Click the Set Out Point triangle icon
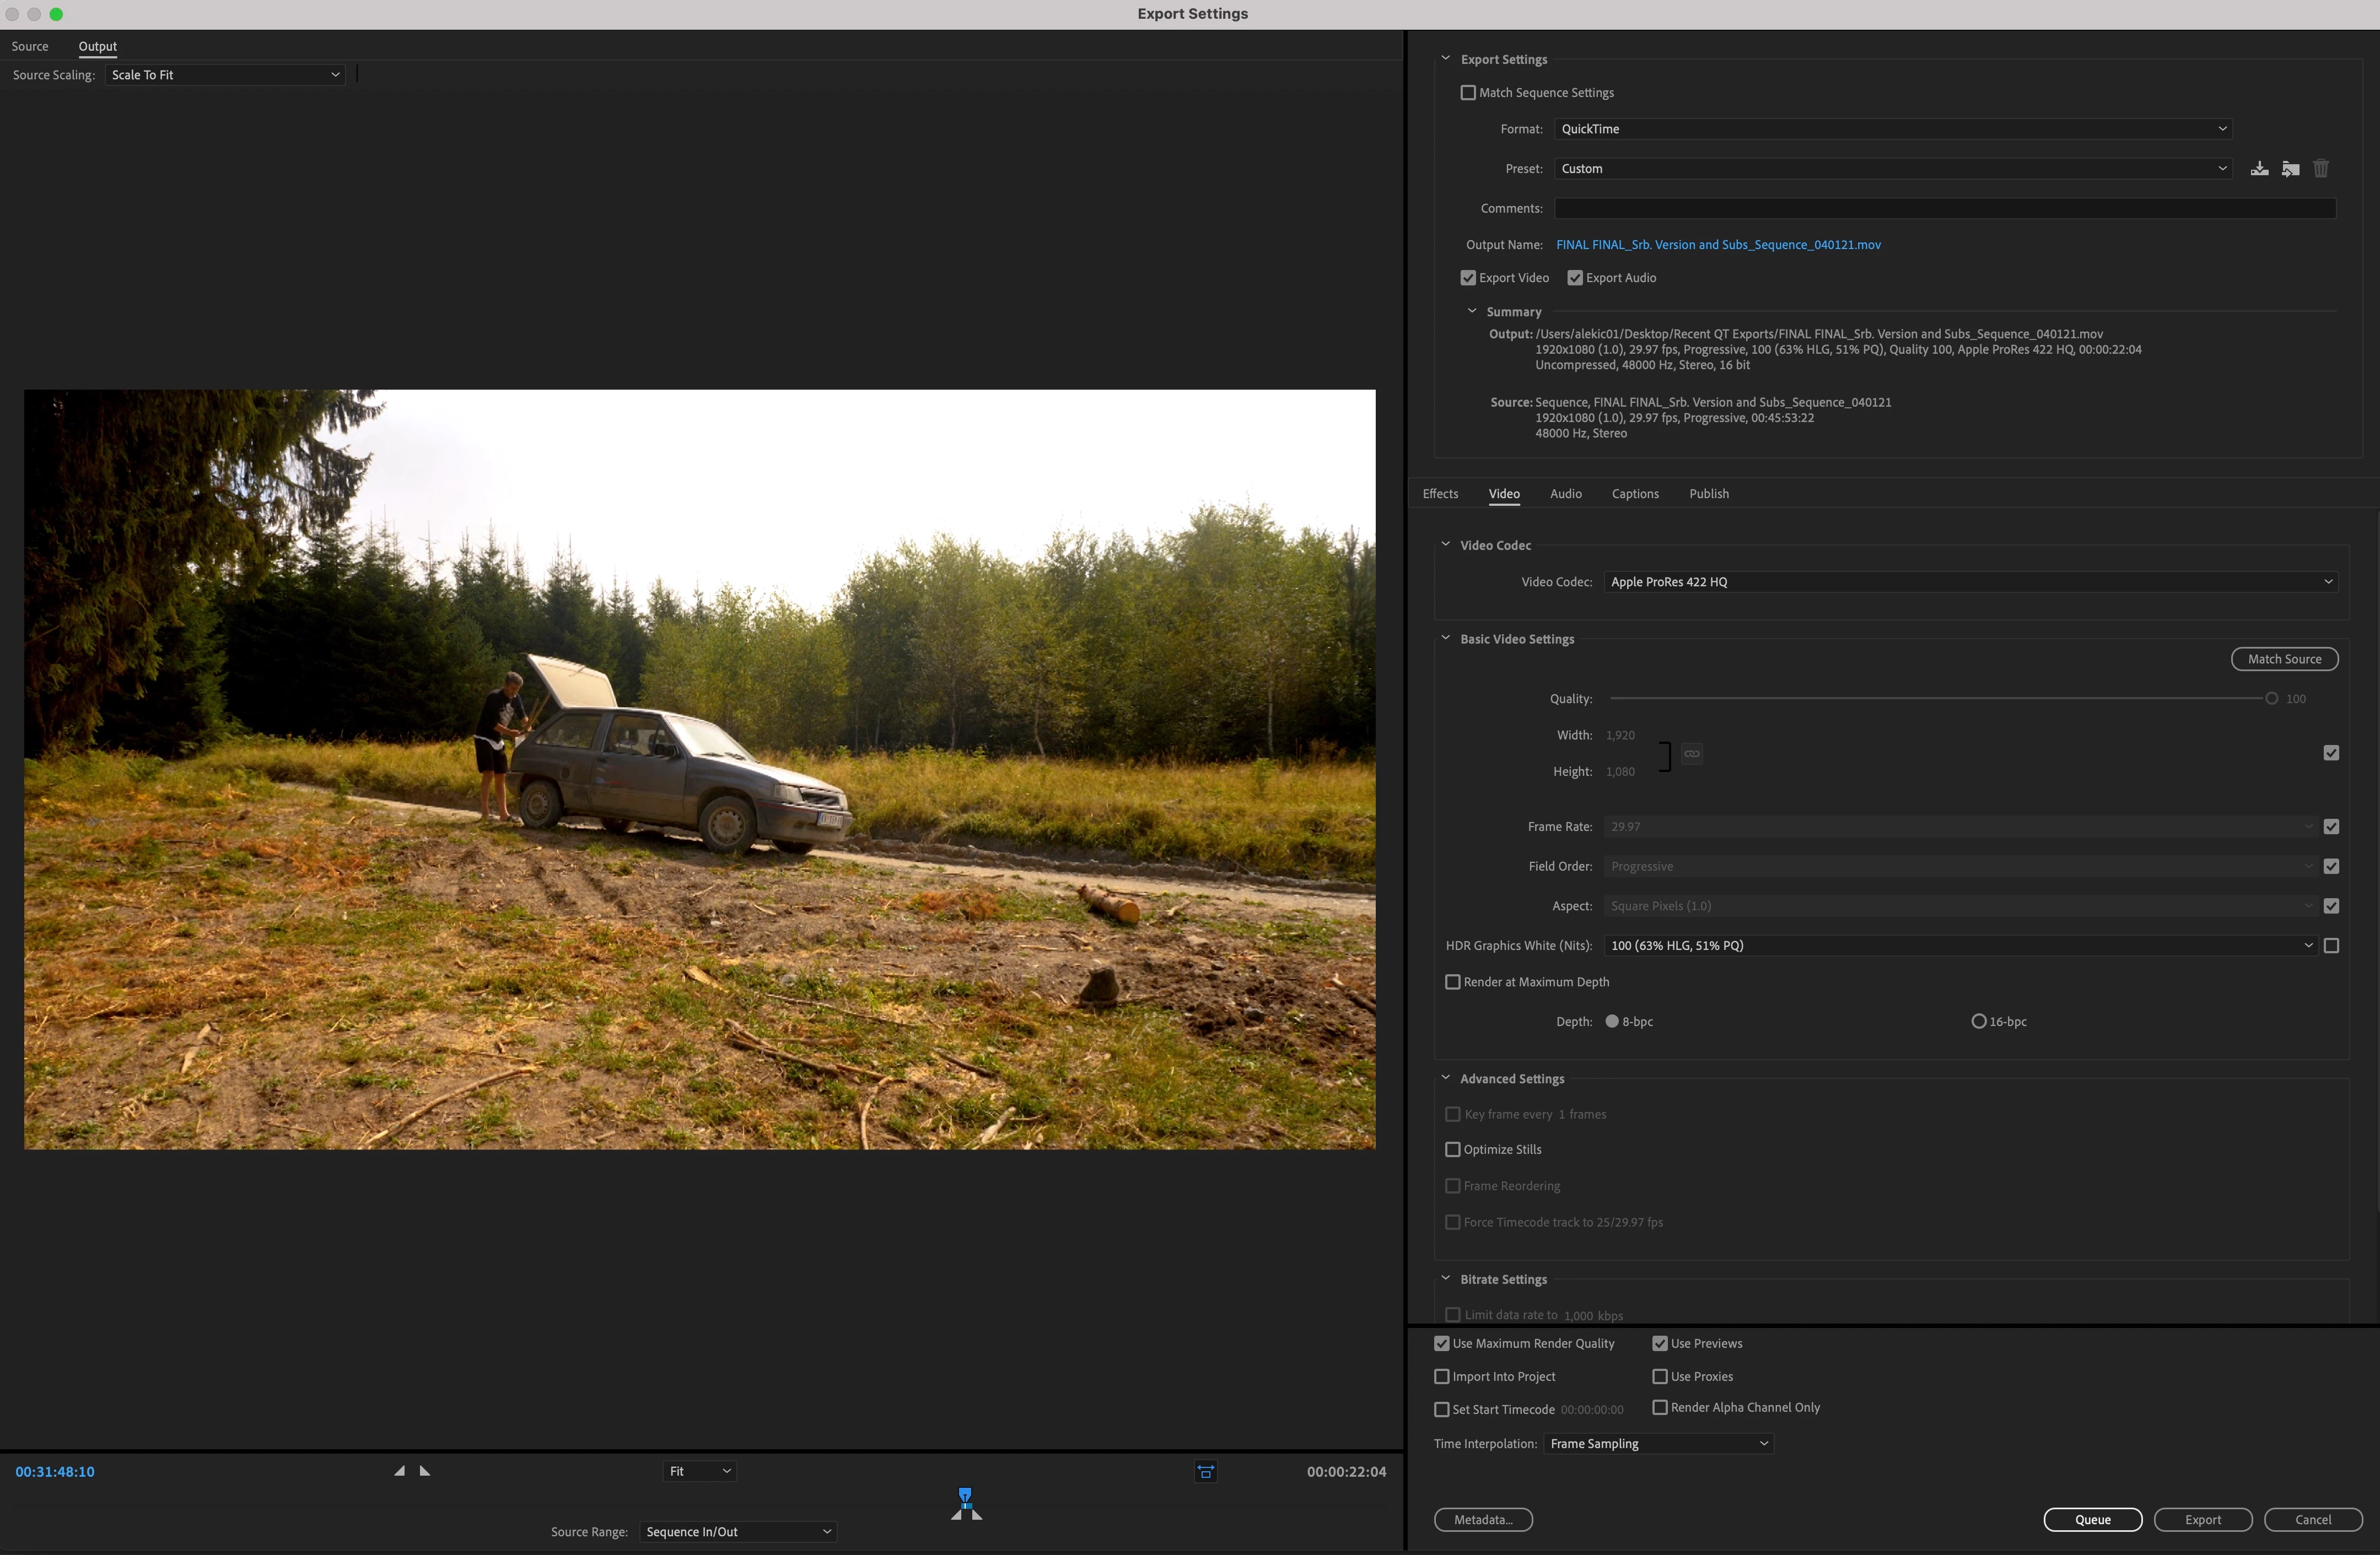This screenshot has width=2380, height=1555. (x=425, y=1471)
